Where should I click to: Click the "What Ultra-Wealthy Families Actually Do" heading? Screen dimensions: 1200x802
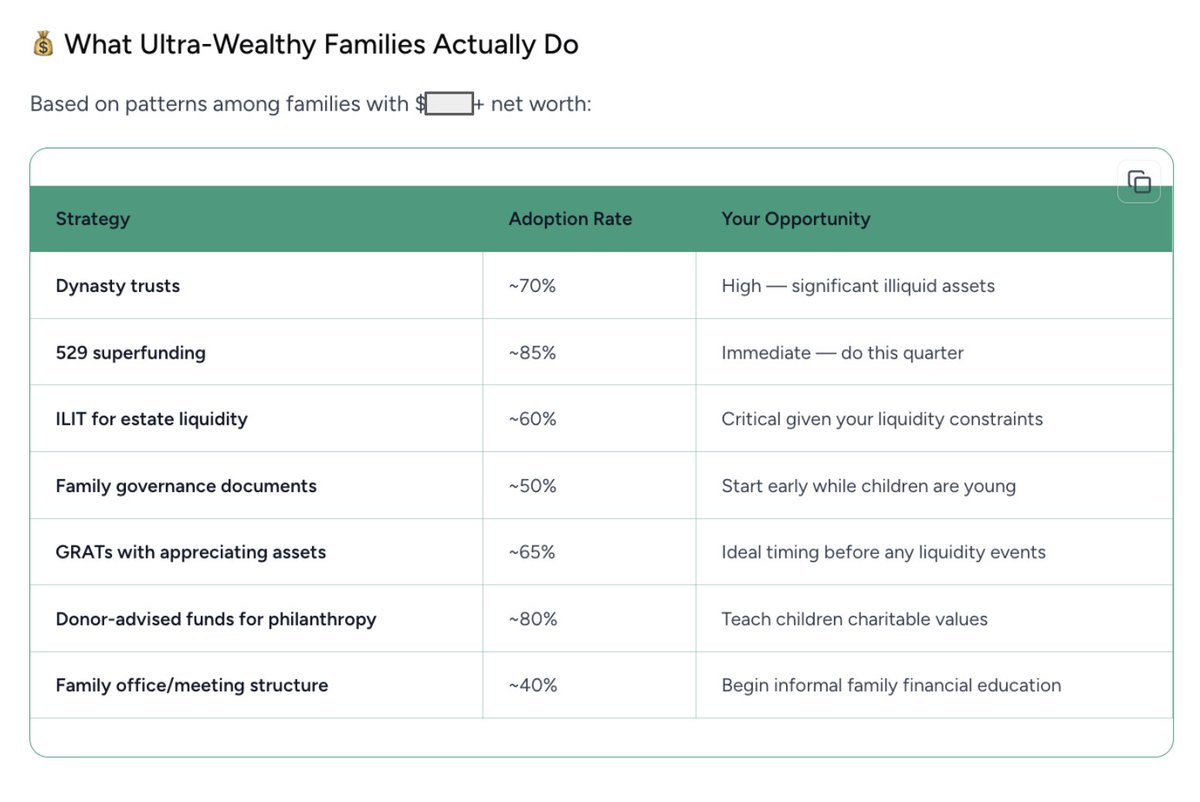(321, 45)
